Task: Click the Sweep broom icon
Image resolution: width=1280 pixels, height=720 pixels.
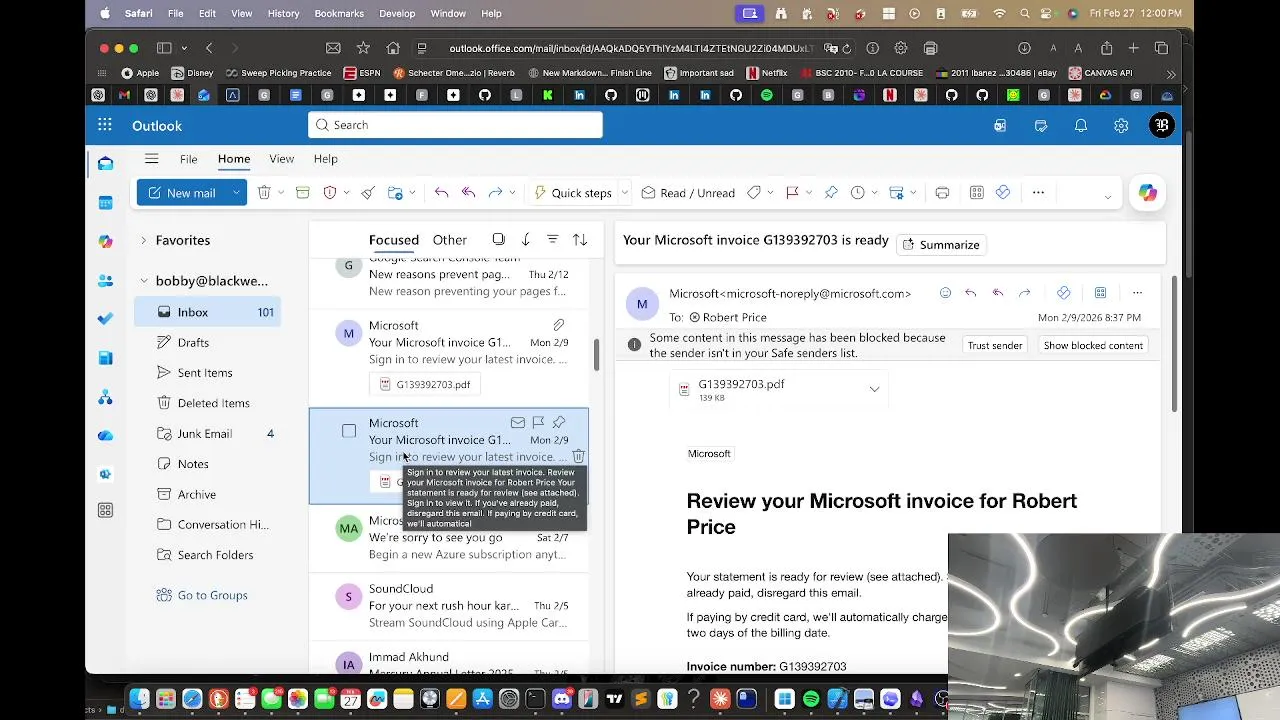Action: tap(368, 193)
